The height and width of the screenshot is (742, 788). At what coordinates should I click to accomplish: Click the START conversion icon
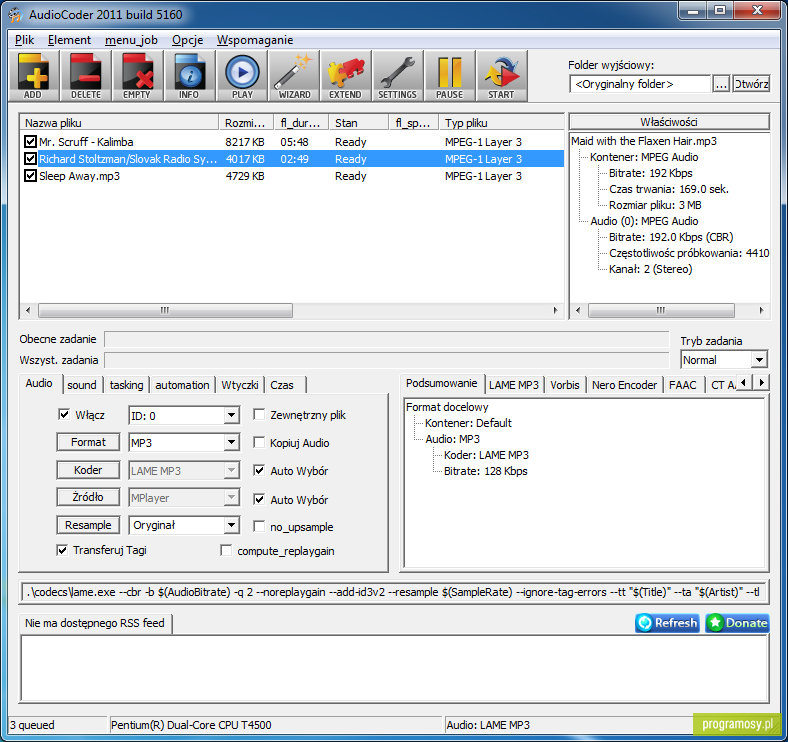pos(502,76)
